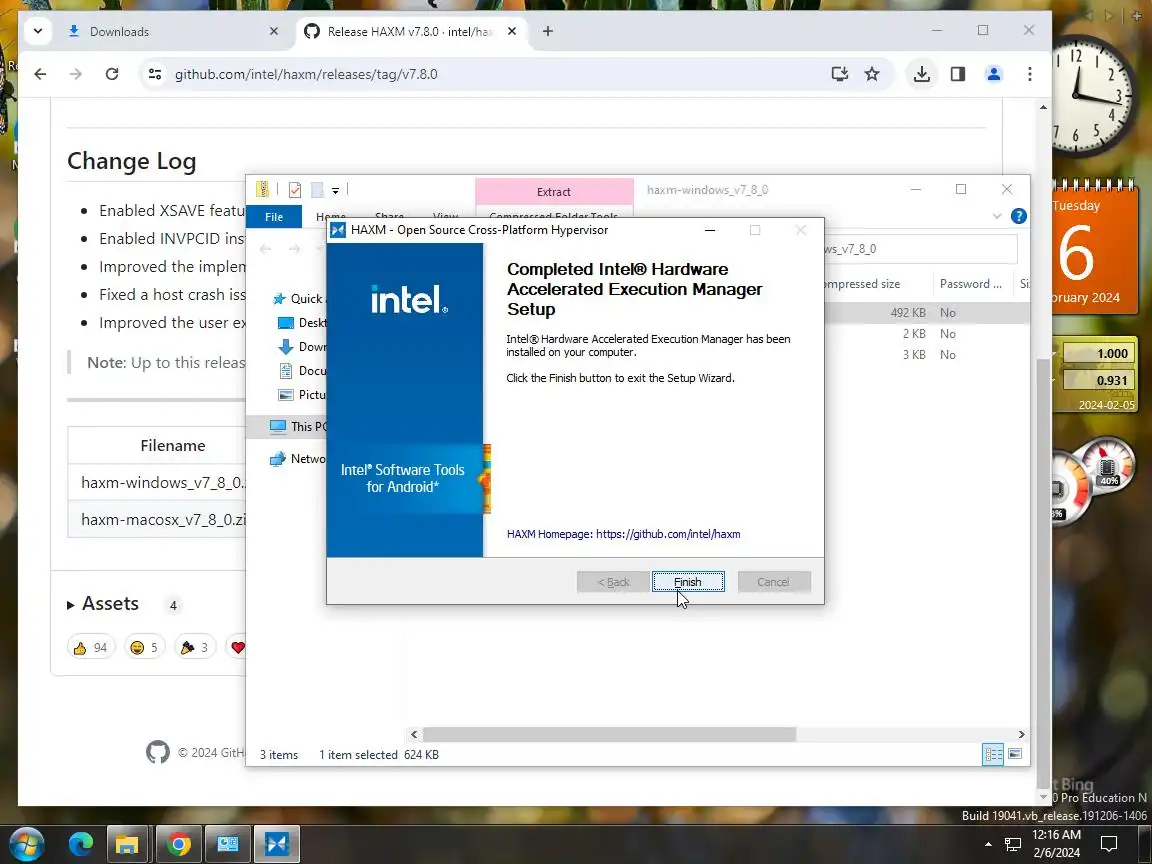
Task: Switch Explorer to details view
Action: coord(993,754)
